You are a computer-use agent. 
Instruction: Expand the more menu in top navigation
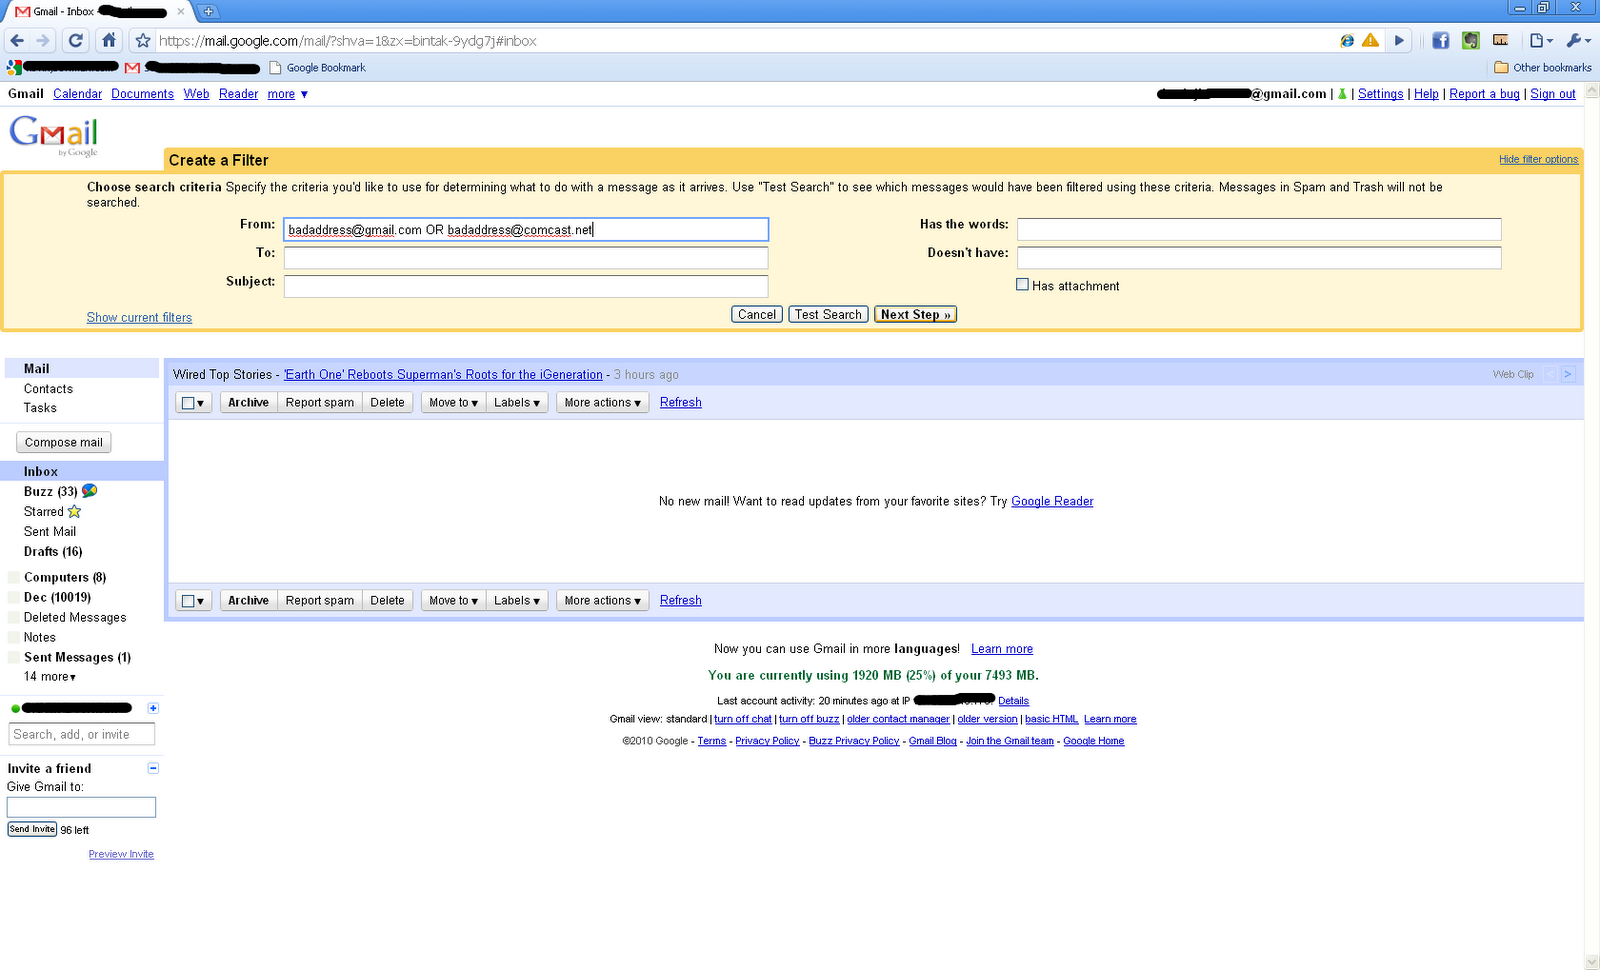tap(288, 94)
